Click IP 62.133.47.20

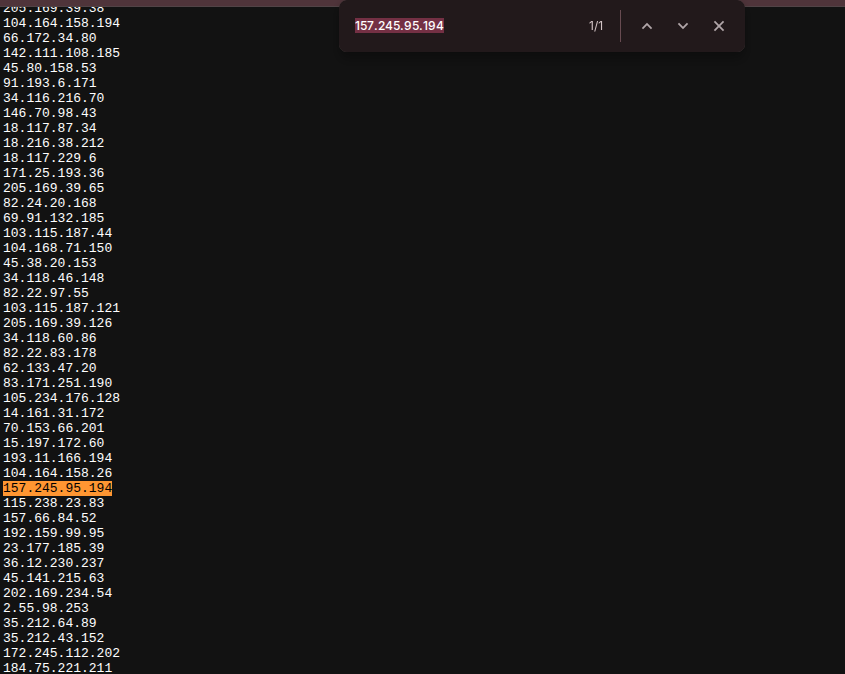click(x=50, y=368)
